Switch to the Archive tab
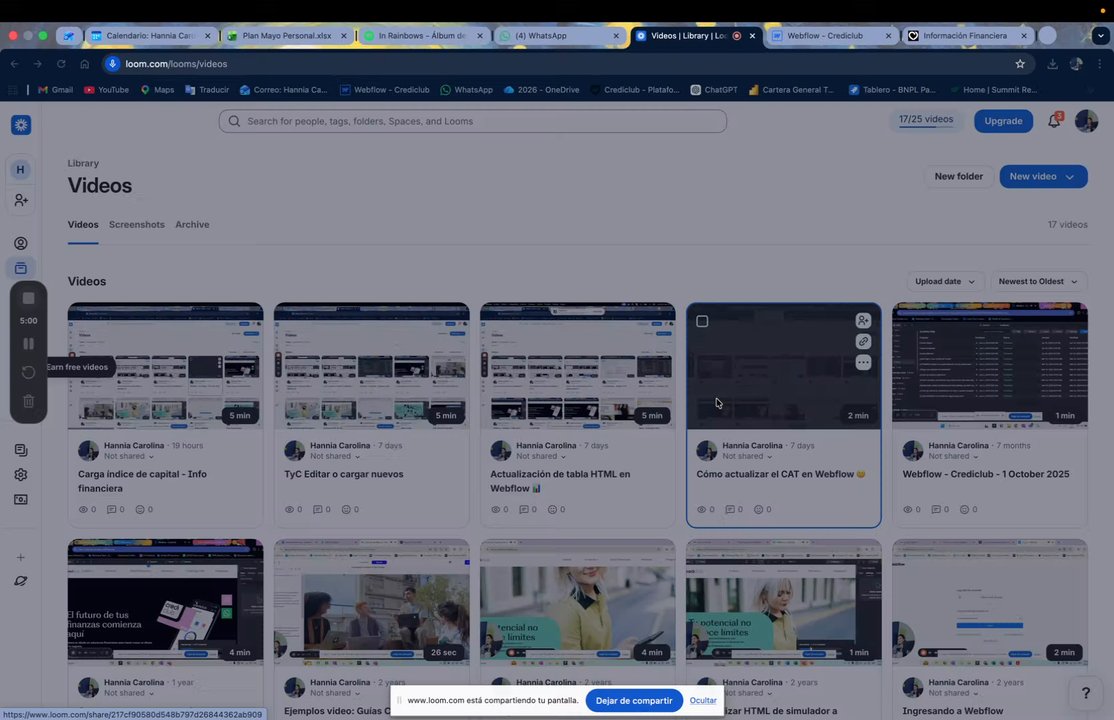 pyautogui.click(x=192, y=225)
